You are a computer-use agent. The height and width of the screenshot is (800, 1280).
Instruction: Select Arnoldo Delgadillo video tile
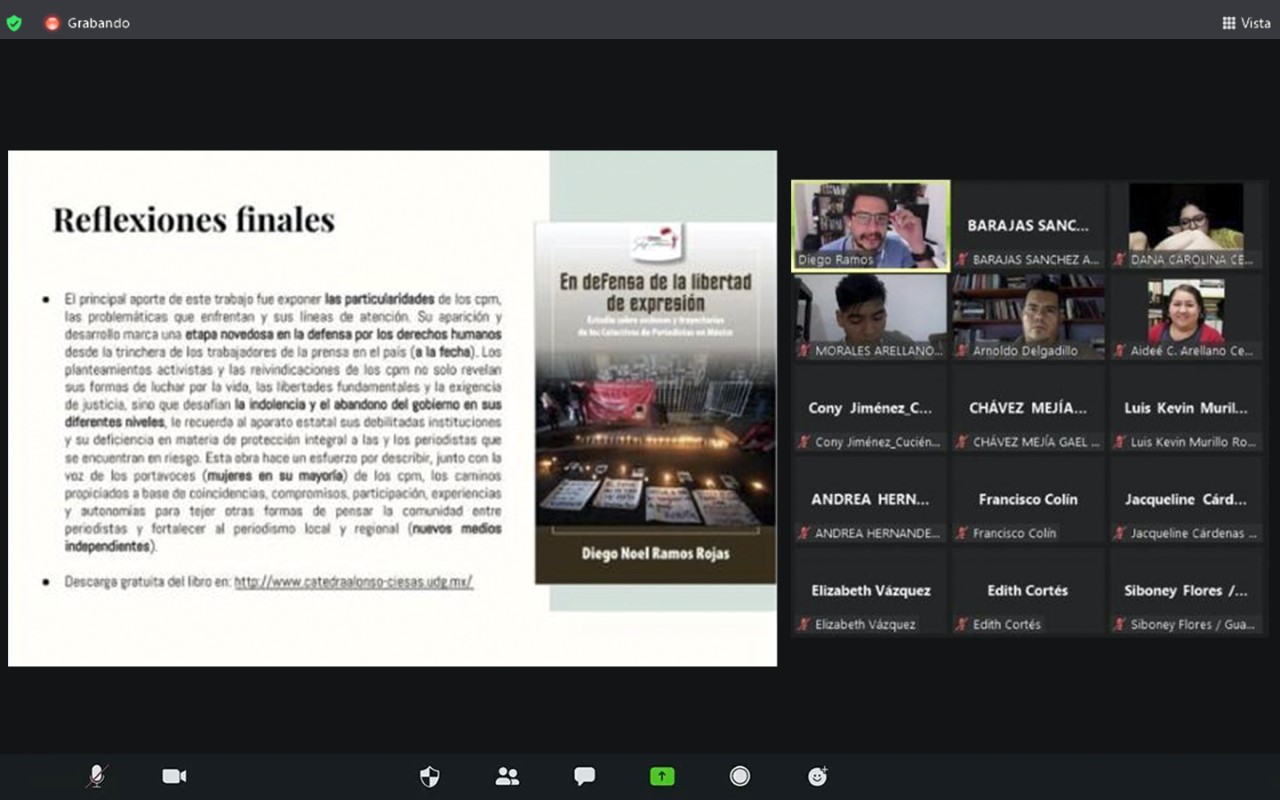pos(1028,316)
